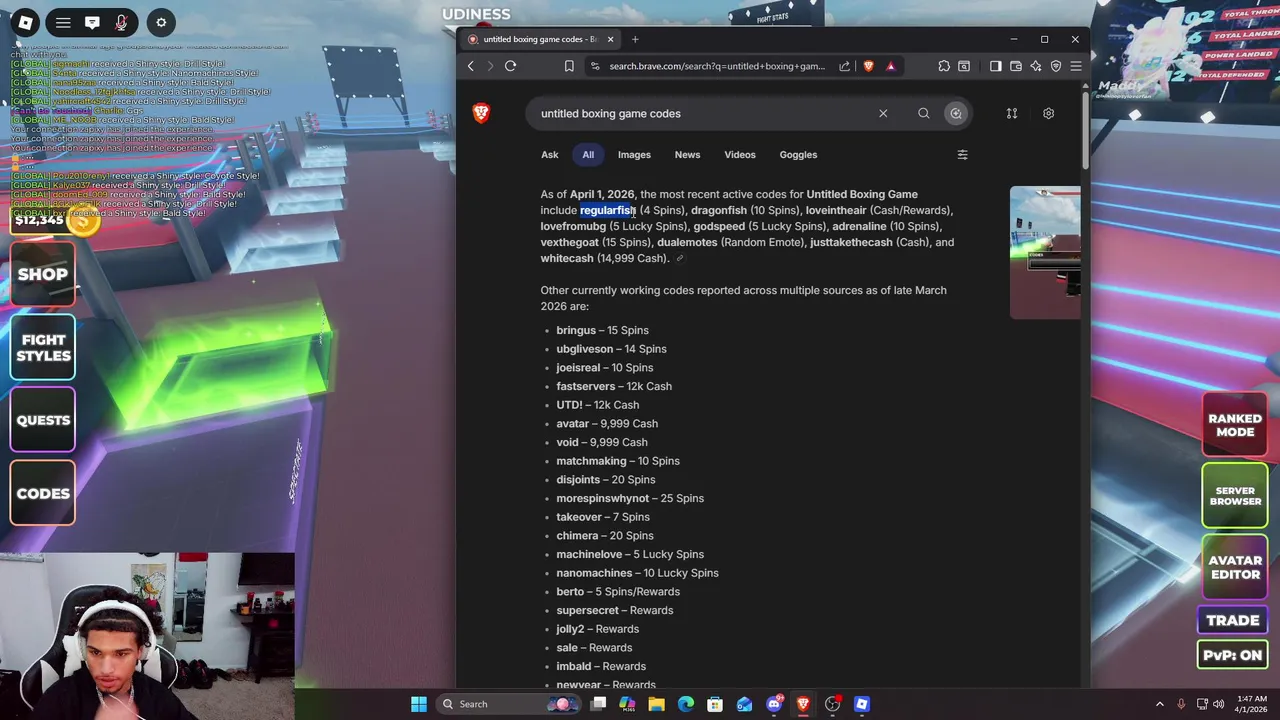Switch to the Videos tab
This screenshot has width=1280, height=720.
pyautogui.click(x=740, y=155)
